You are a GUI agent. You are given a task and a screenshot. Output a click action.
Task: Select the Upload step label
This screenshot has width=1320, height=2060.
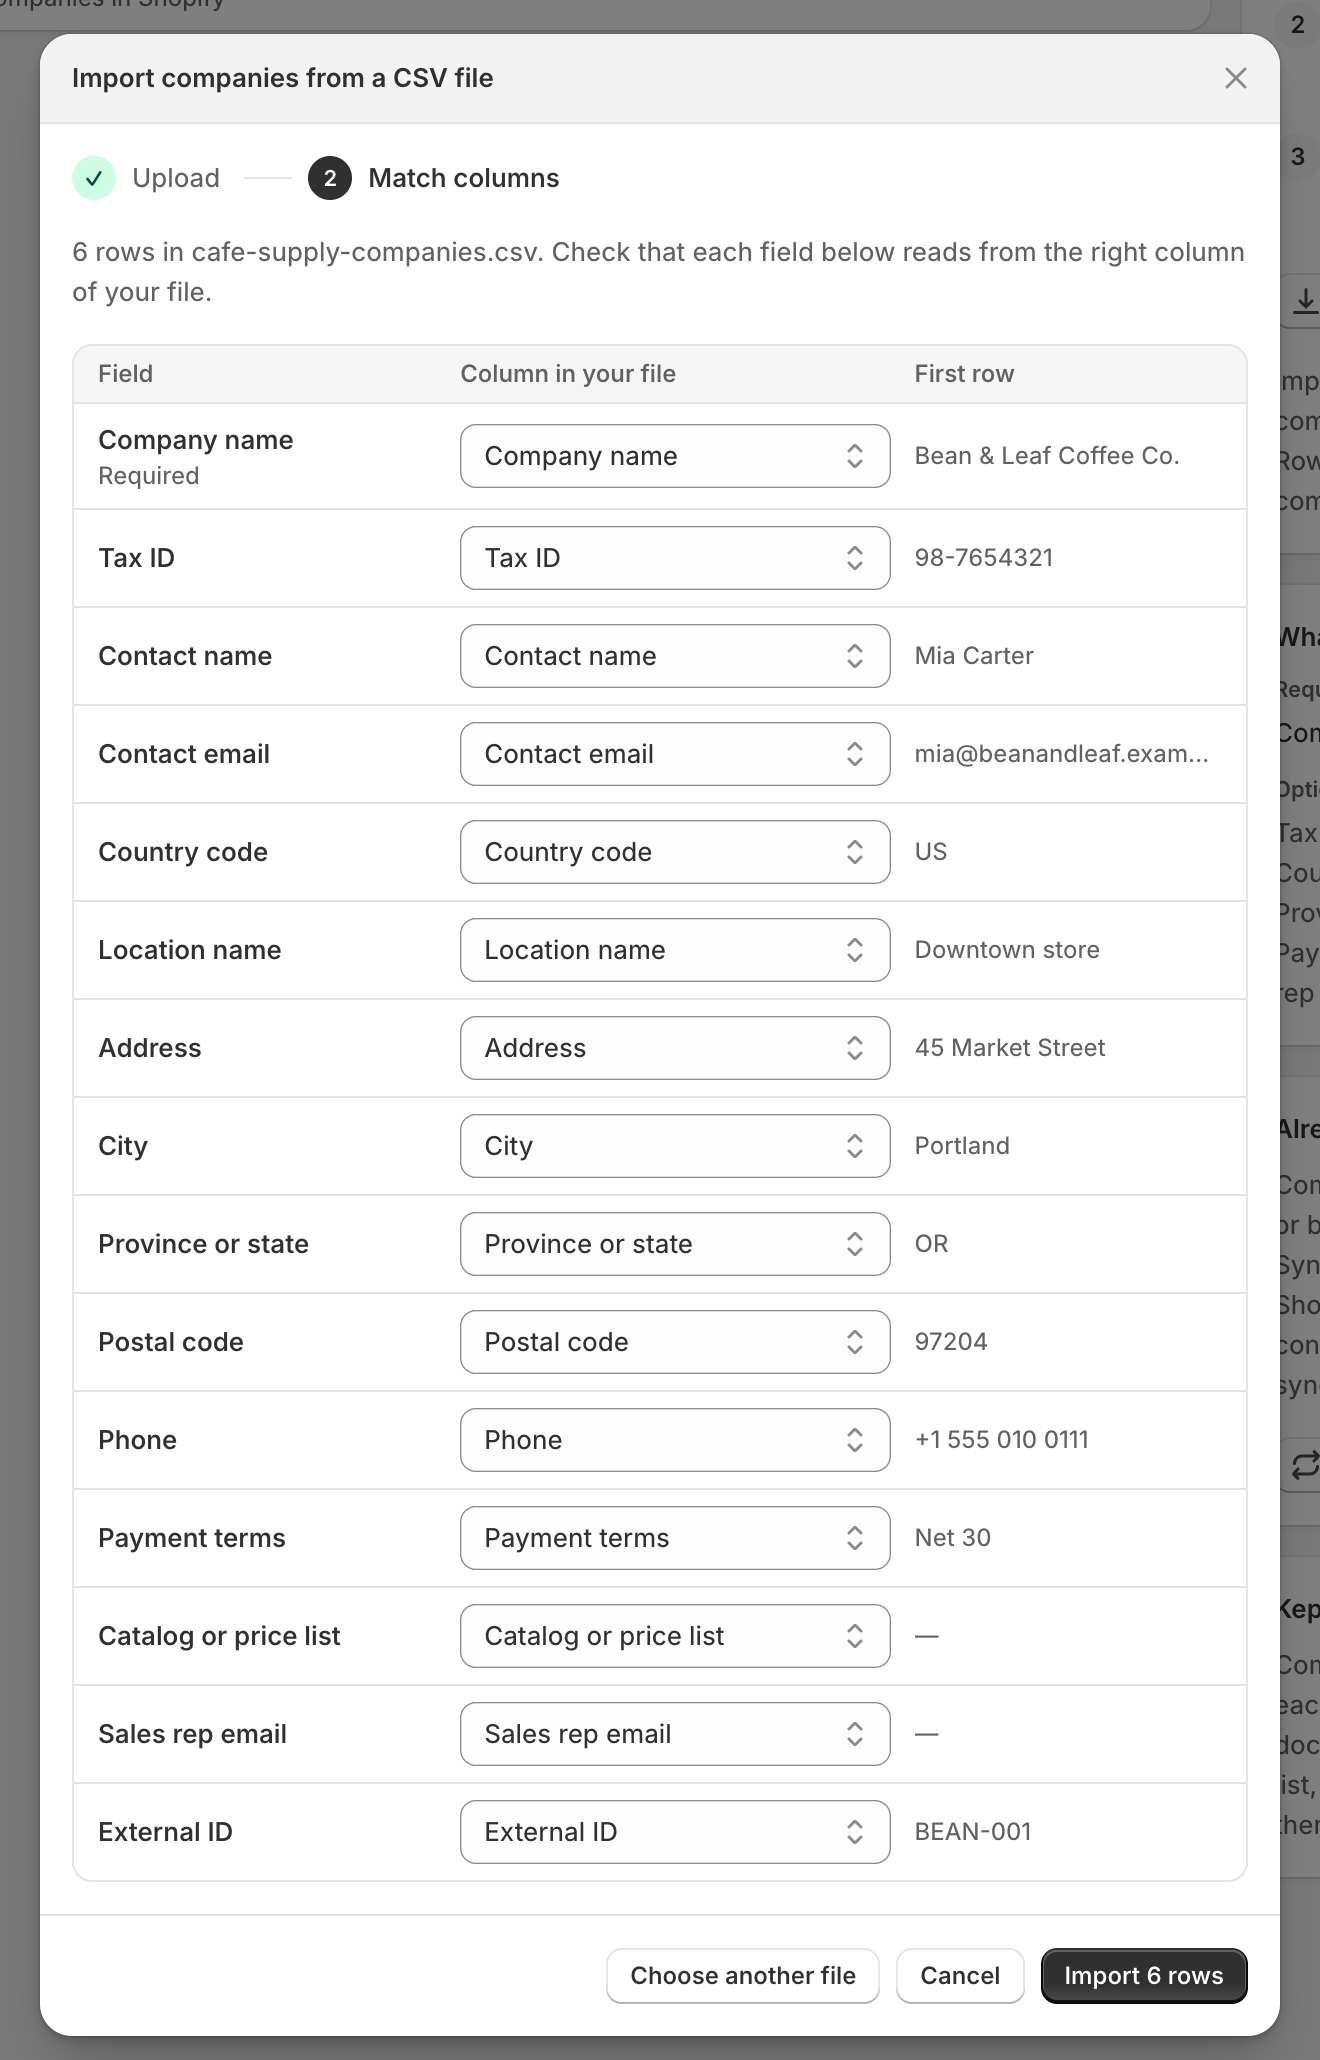click(x=176, y=178)
